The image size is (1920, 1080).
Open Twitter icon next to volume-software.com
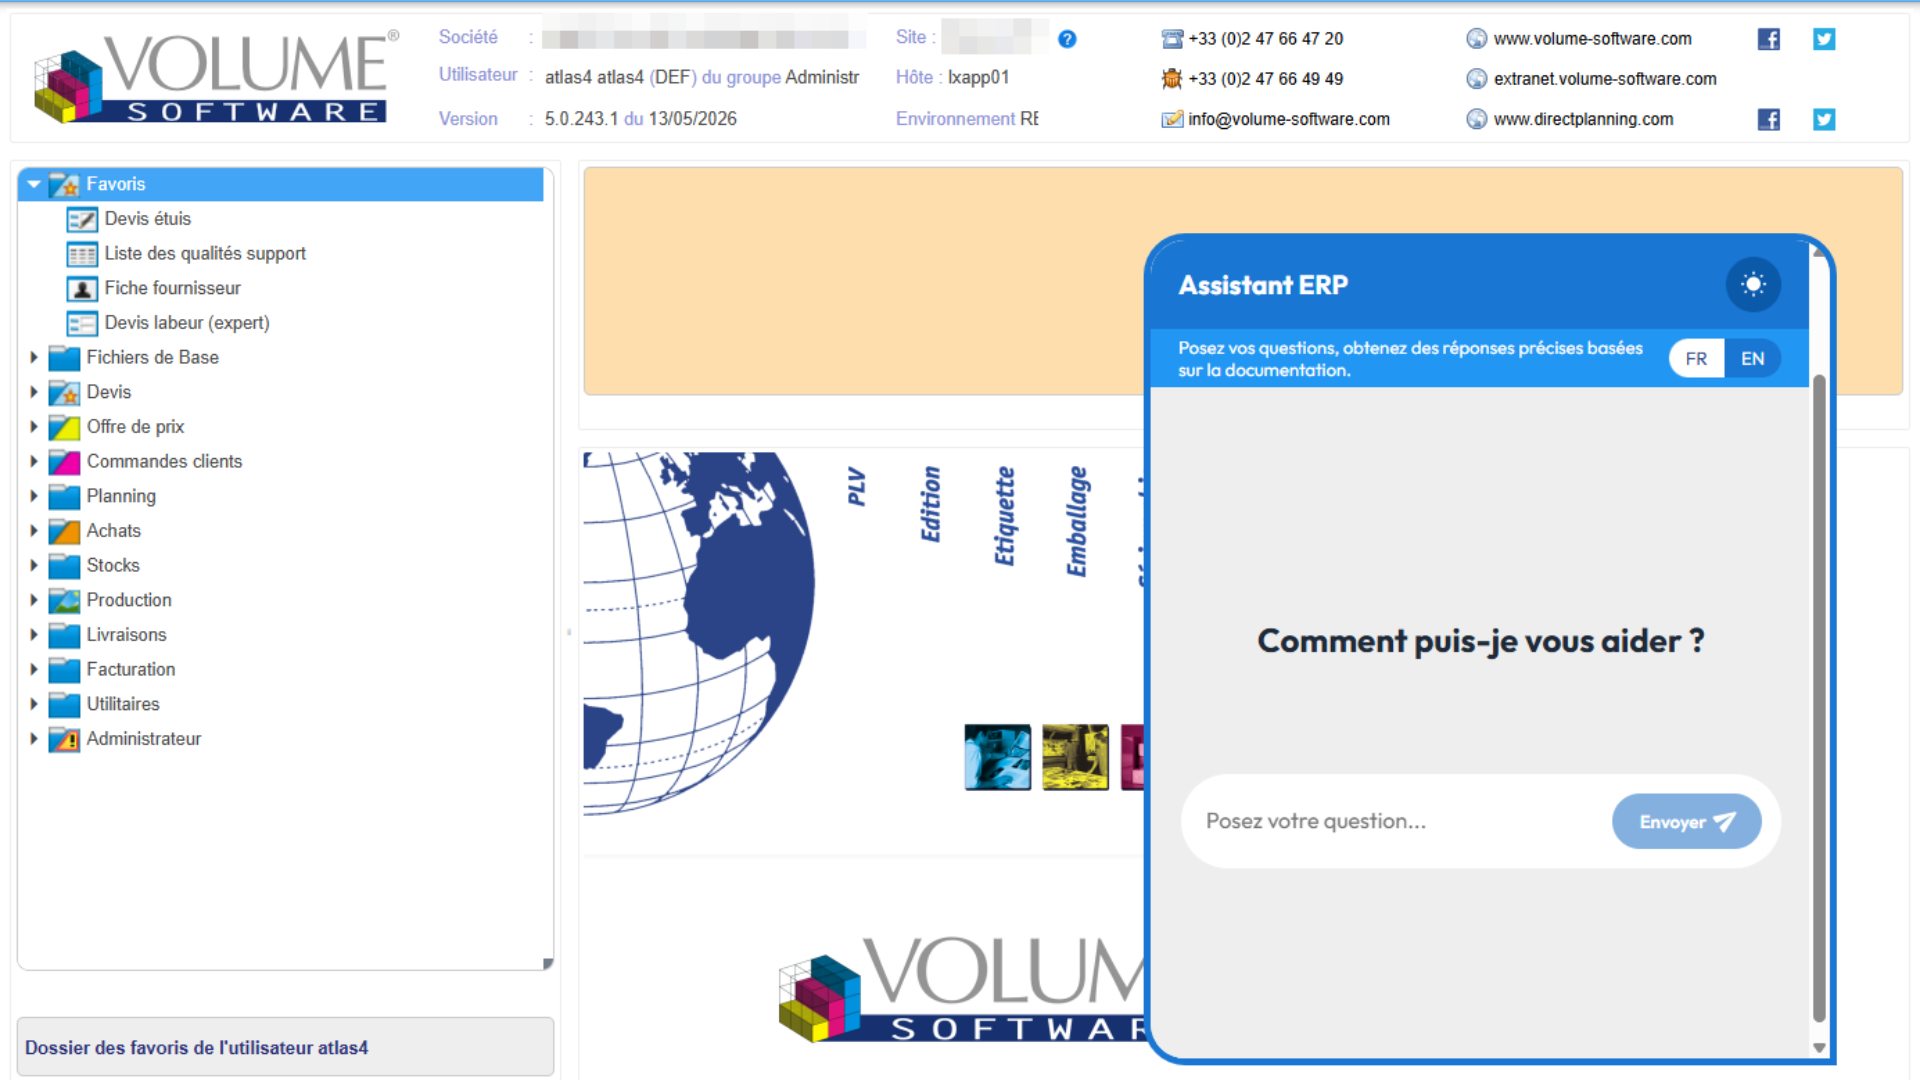[x=1824, y=39]
